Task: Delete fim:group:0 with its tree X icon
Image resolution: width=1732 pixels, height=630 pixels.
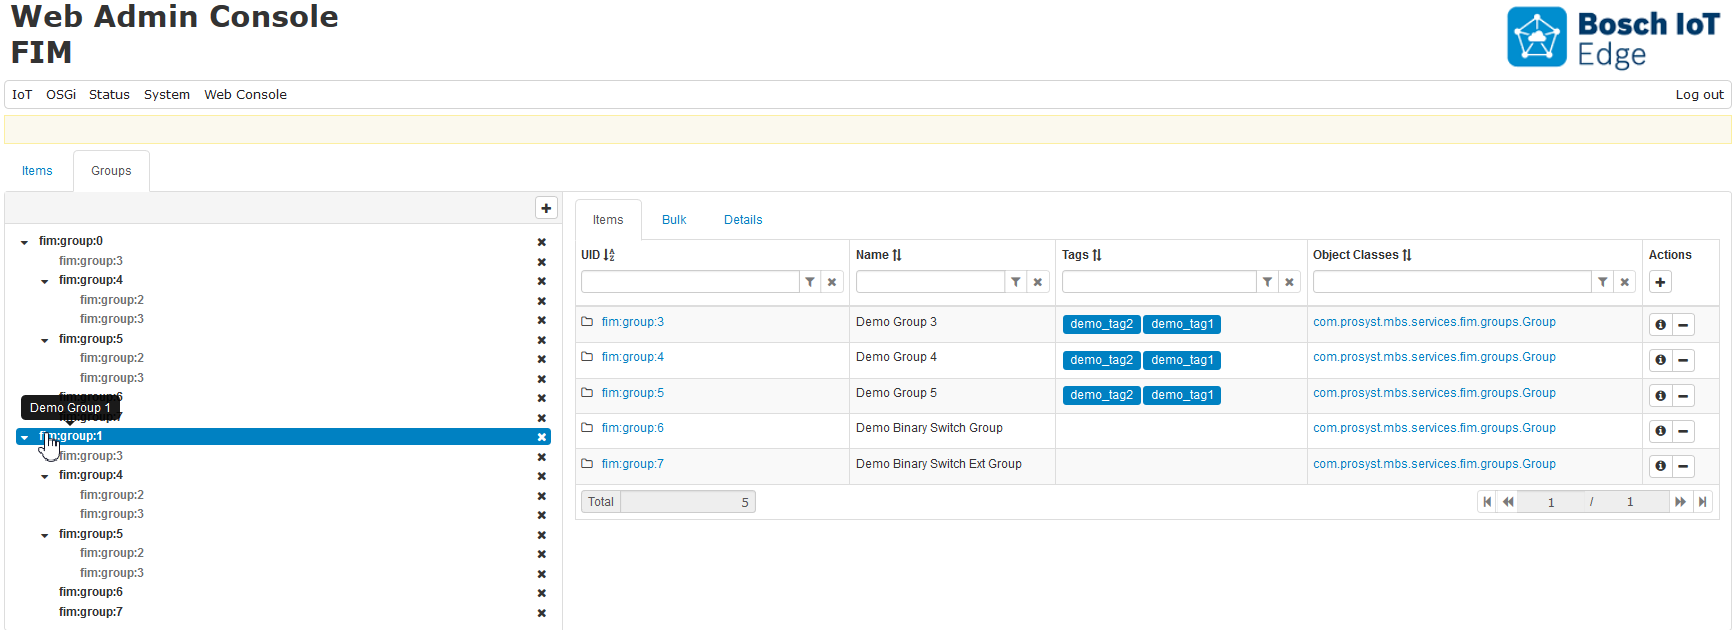Action: (x=541, y=242)
